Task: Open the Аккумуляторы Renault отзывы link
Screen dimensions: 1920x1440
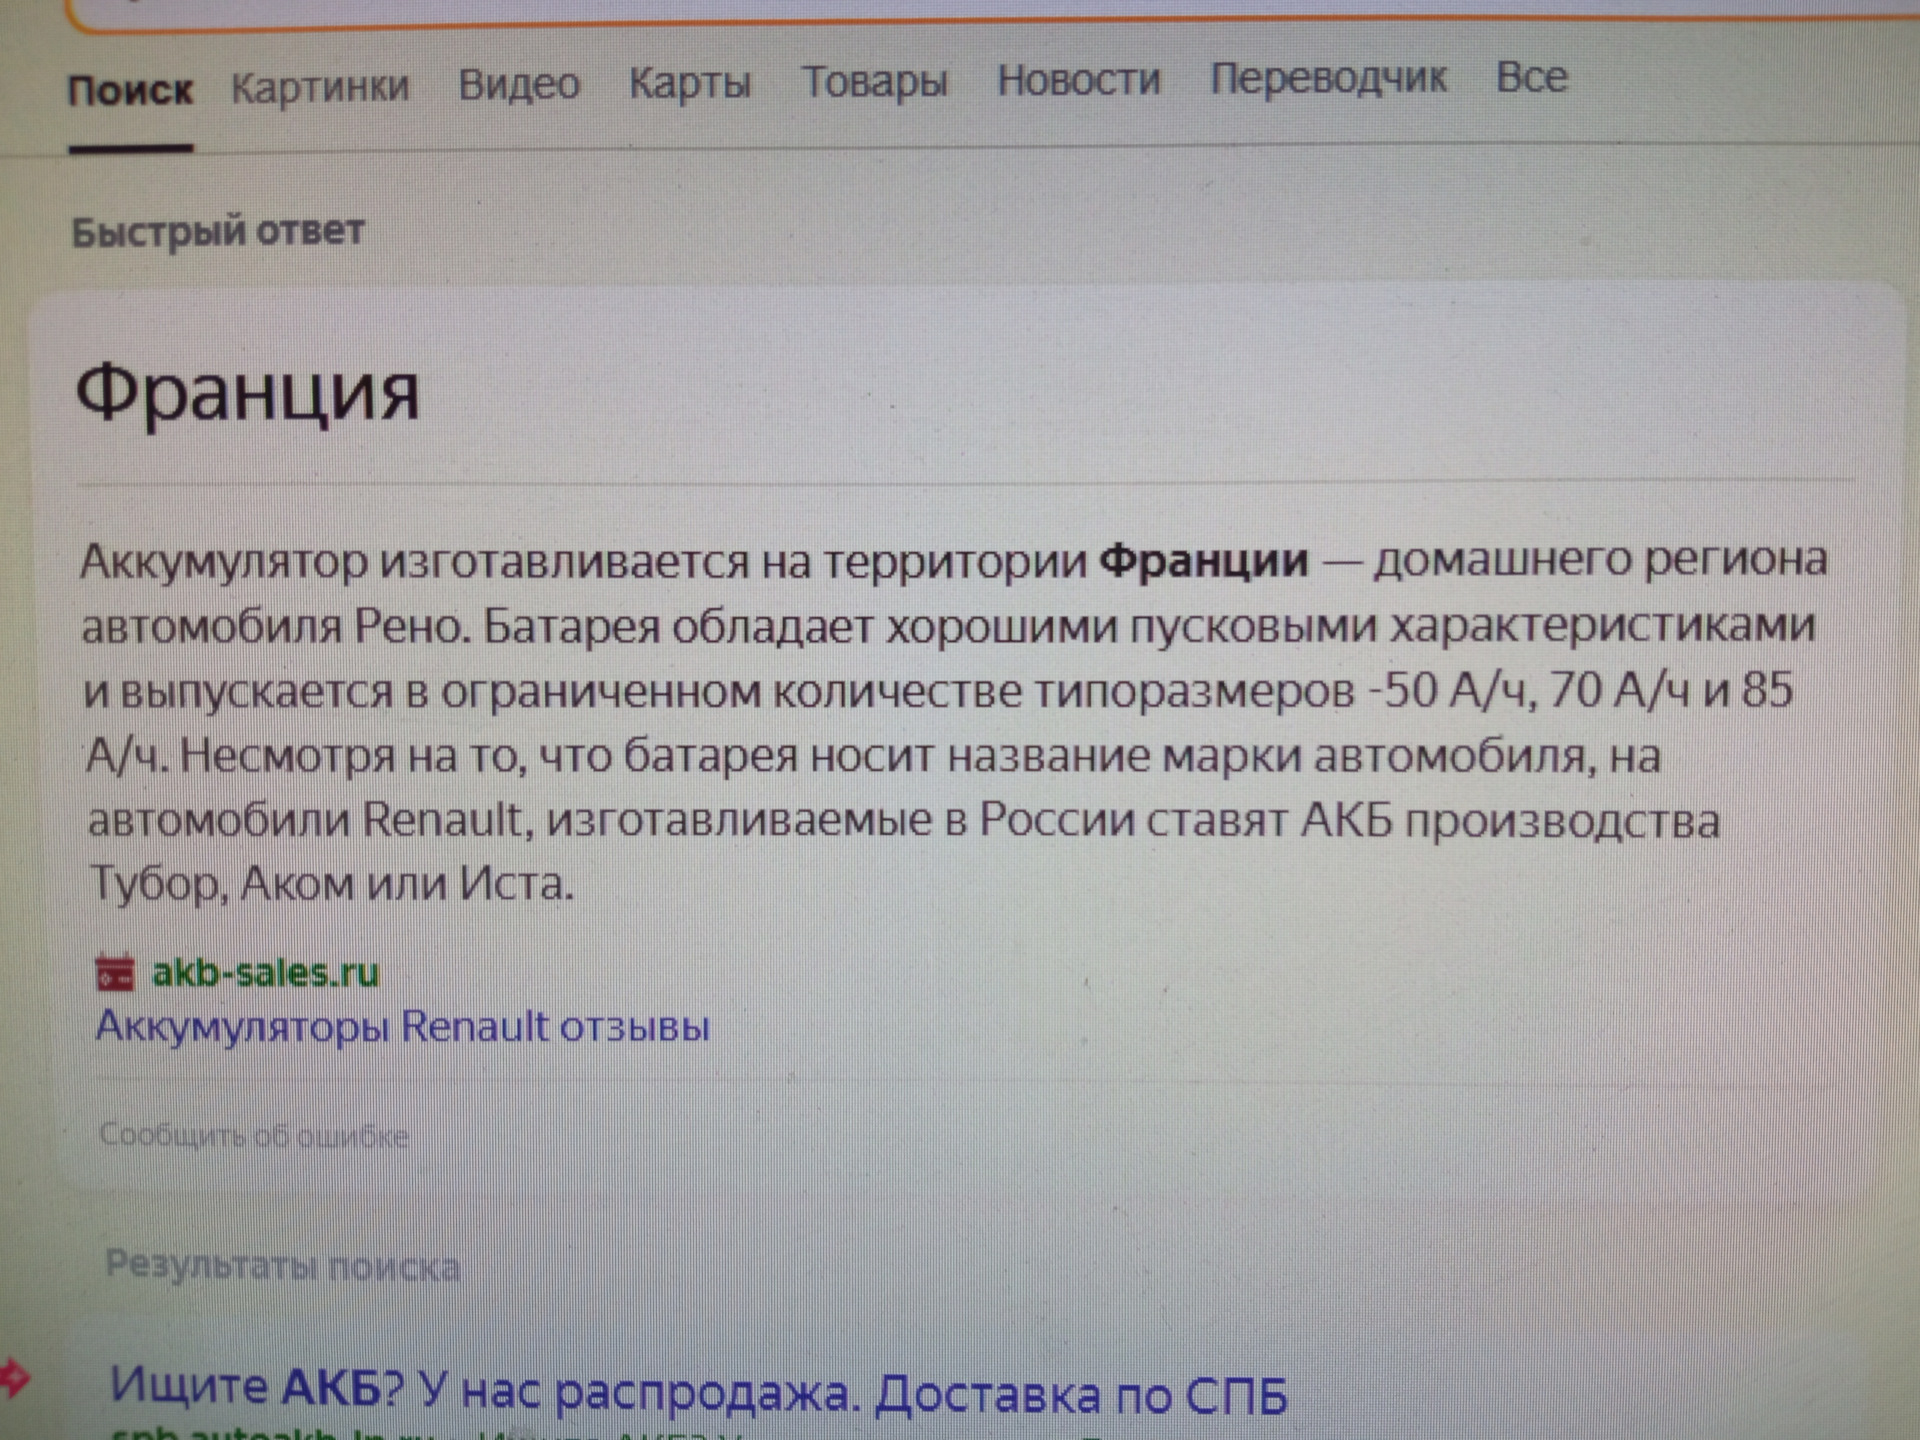Action: click(402, 1027)
